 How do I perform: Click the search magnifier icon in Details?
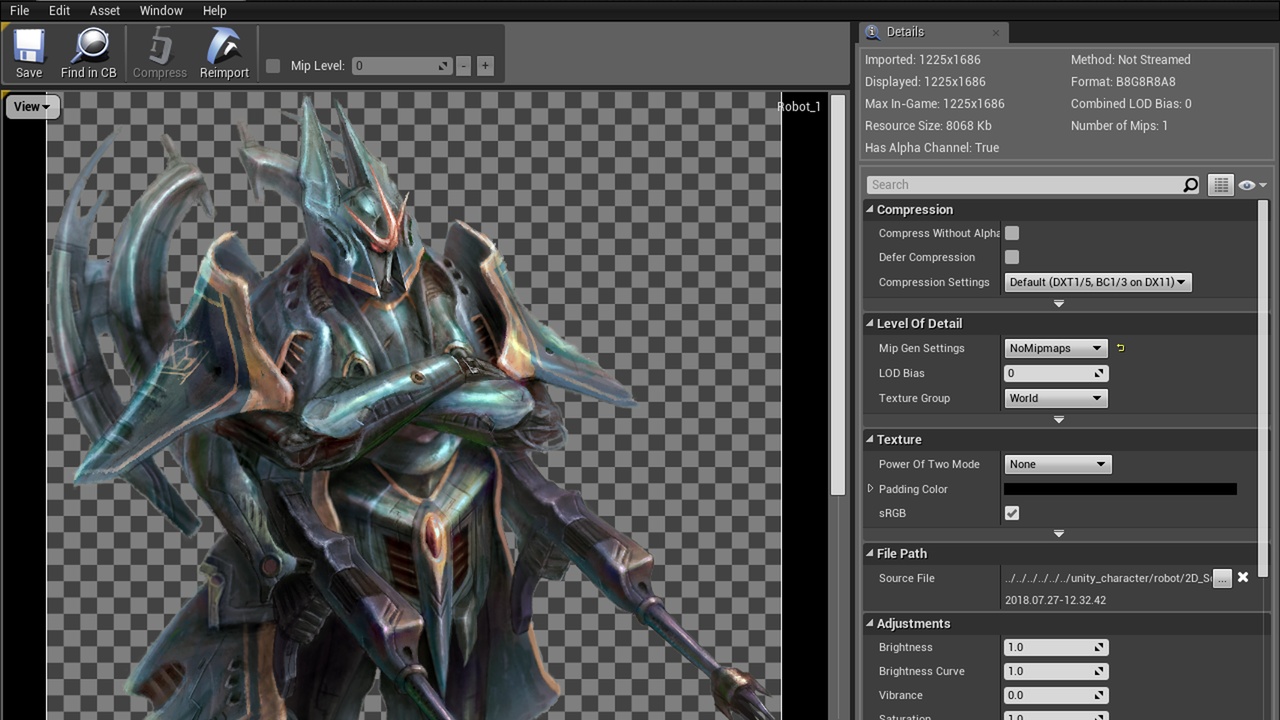pos(1190,185)
